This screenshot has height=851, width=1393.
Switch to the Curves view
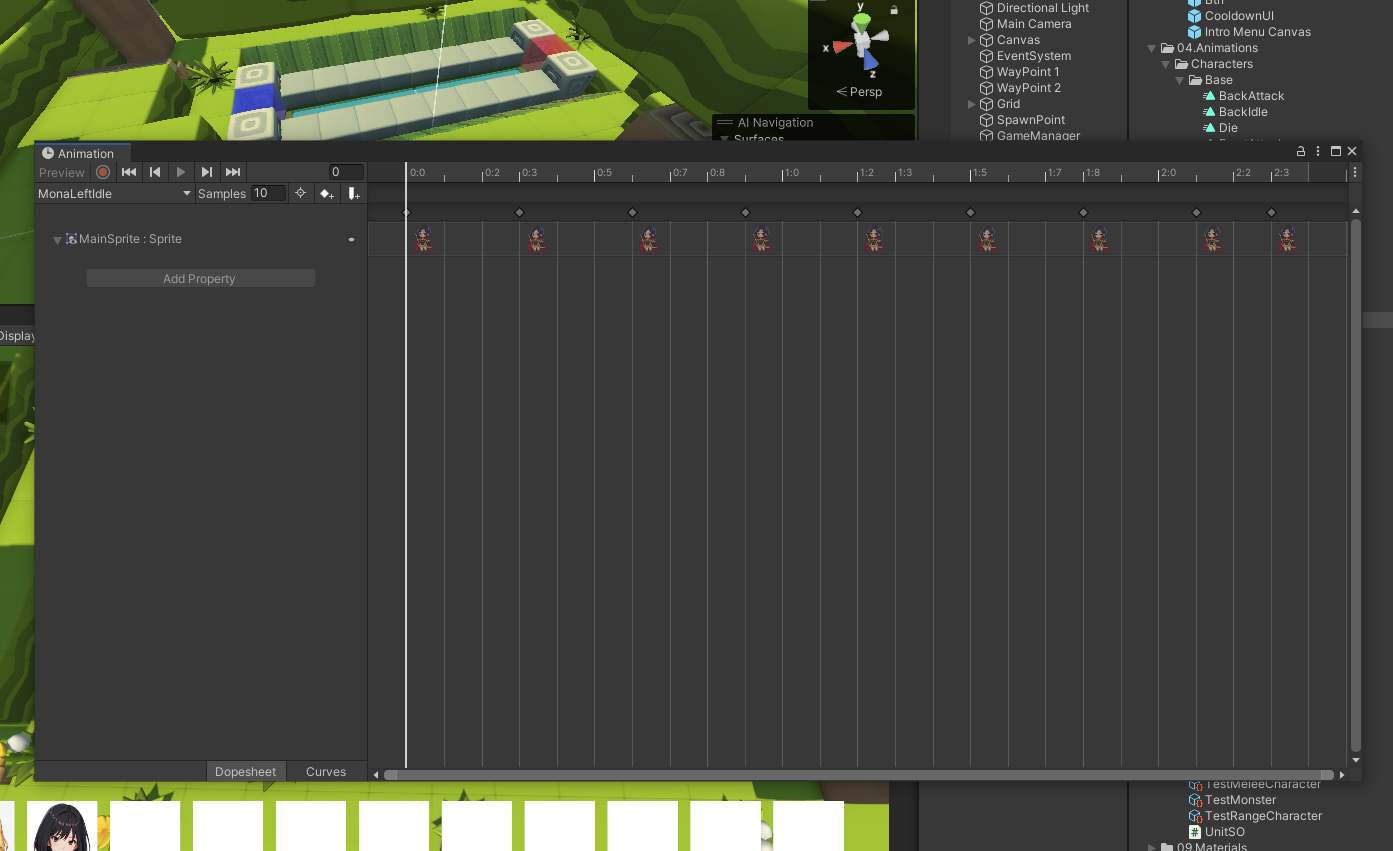326,771
